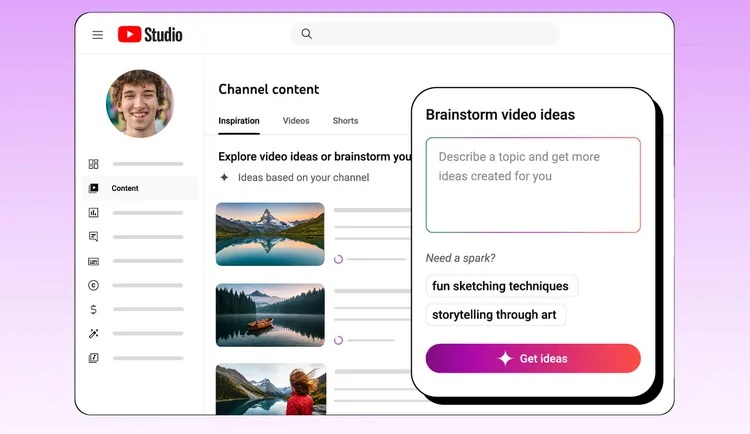Click the sparkle icon in Get ideas button
The width and height of the screenshot is (750, 434).
tap(505, 358)
